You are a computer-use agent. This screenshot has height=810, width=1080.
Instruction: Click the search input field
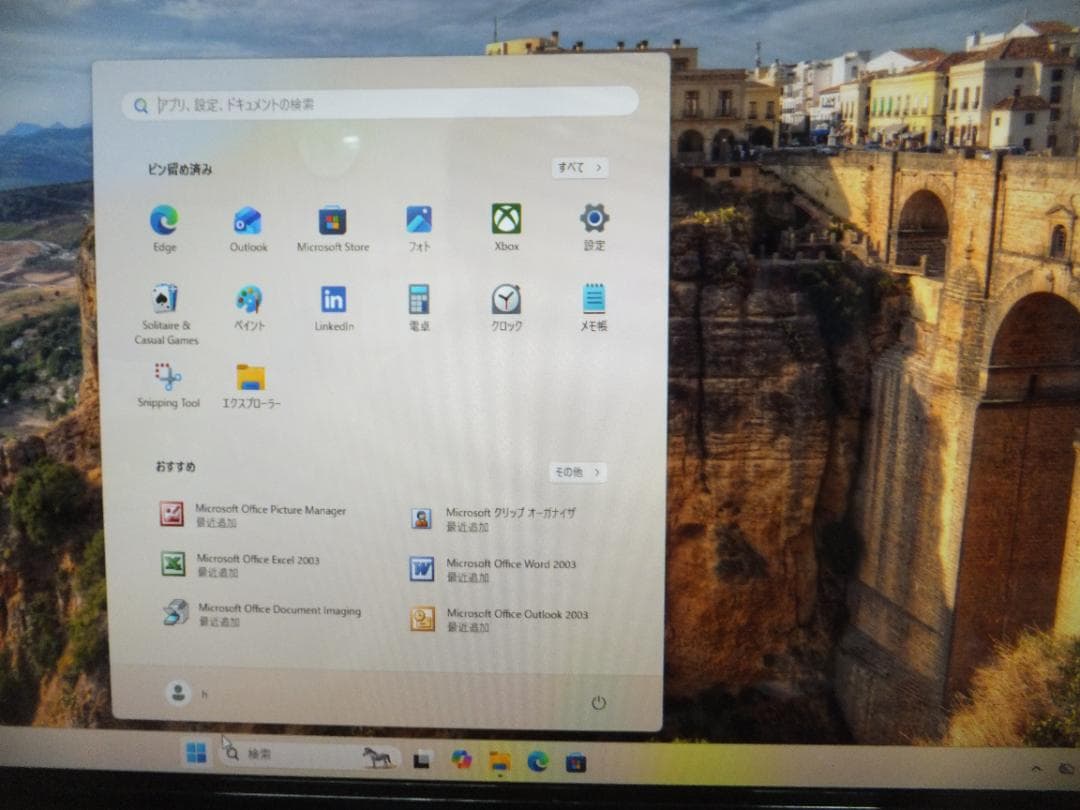point(384,103)
